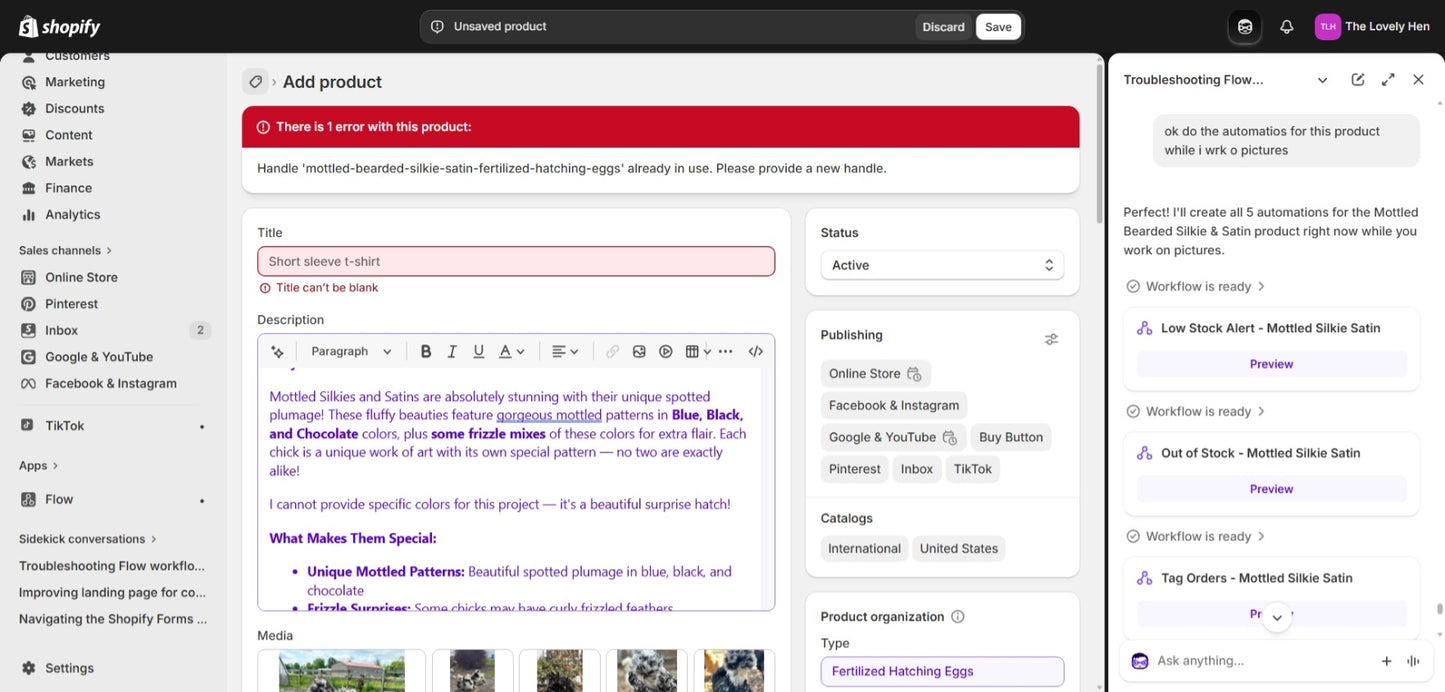Insert video using editor video icon
1445x692 pixels.
666,351
